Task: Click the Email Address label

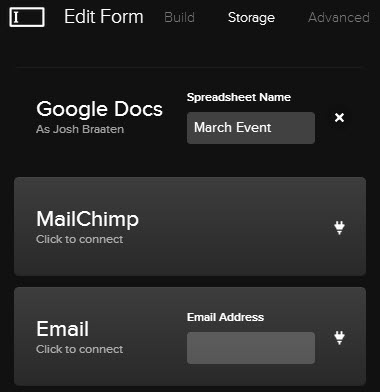Action: [225, 317]
